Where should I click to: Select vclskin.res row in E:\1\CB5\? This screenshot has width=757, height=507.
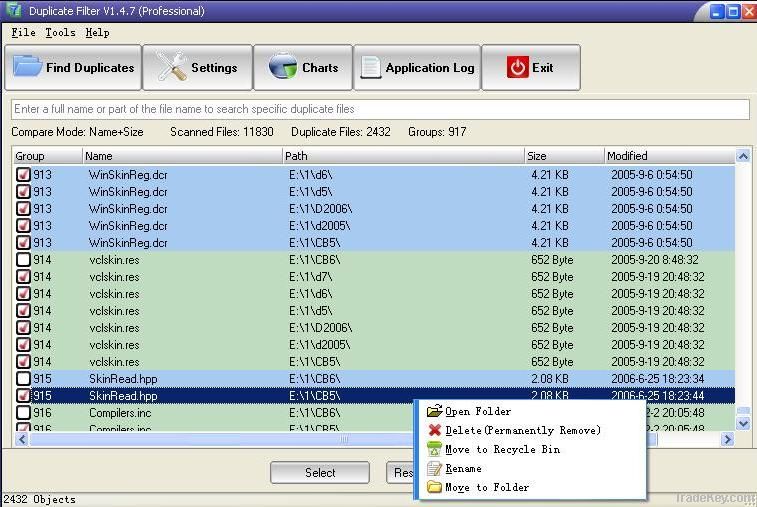374,362
